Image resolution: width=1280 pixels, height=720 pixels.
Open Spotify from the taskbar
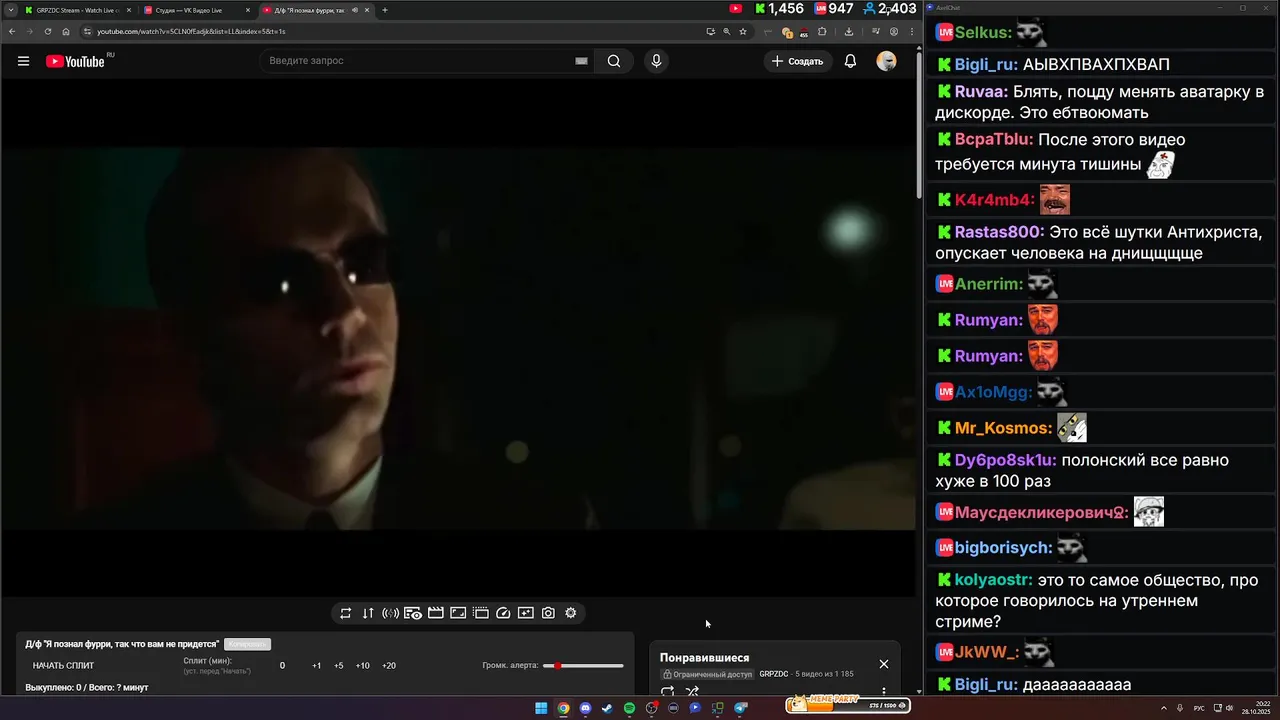pyautogui.click(x=629, y=708)
